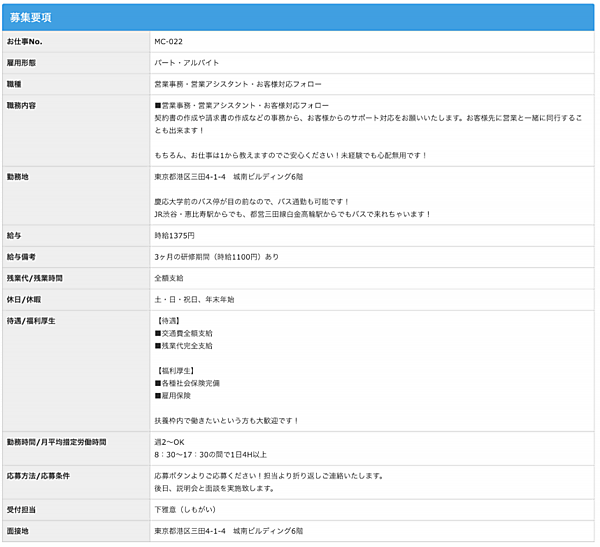Click the 職種 row label
Screen dimensions: 600x547
(15, 84)
